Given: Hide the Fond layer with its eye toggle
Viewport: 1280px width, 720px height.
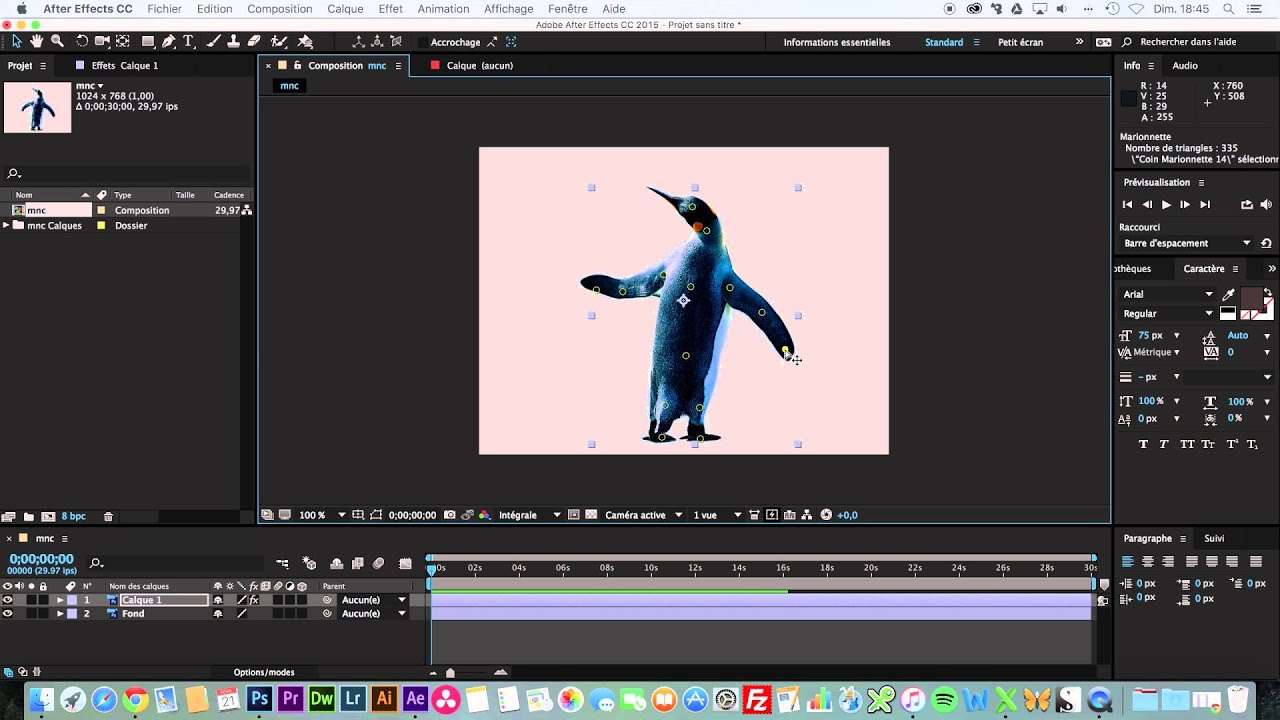Looking at the screenshot, I should coord(8,613).
